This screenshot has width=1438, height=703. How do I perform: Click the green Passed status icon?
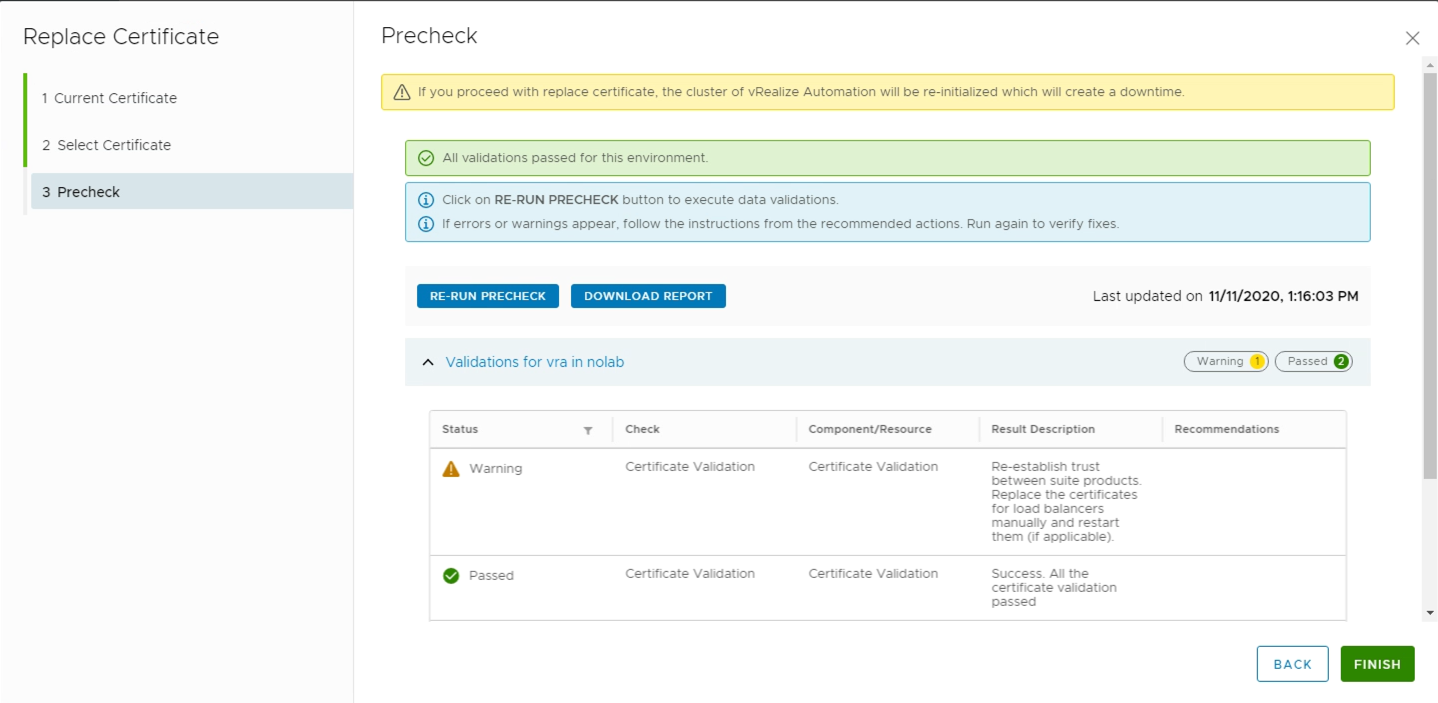[x=451, y=576]
